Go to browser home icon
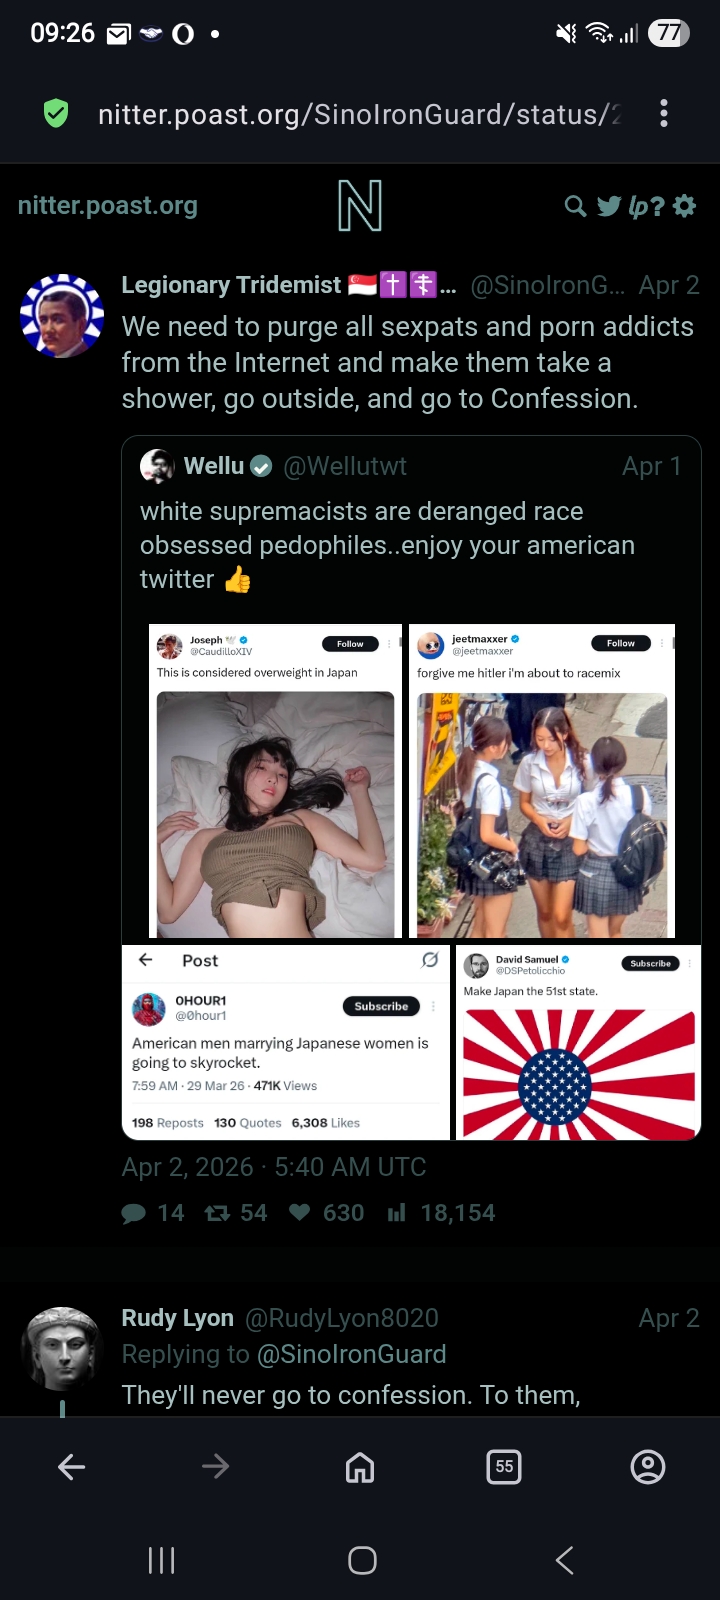720x1600 pixels. tap(360, 1467)
